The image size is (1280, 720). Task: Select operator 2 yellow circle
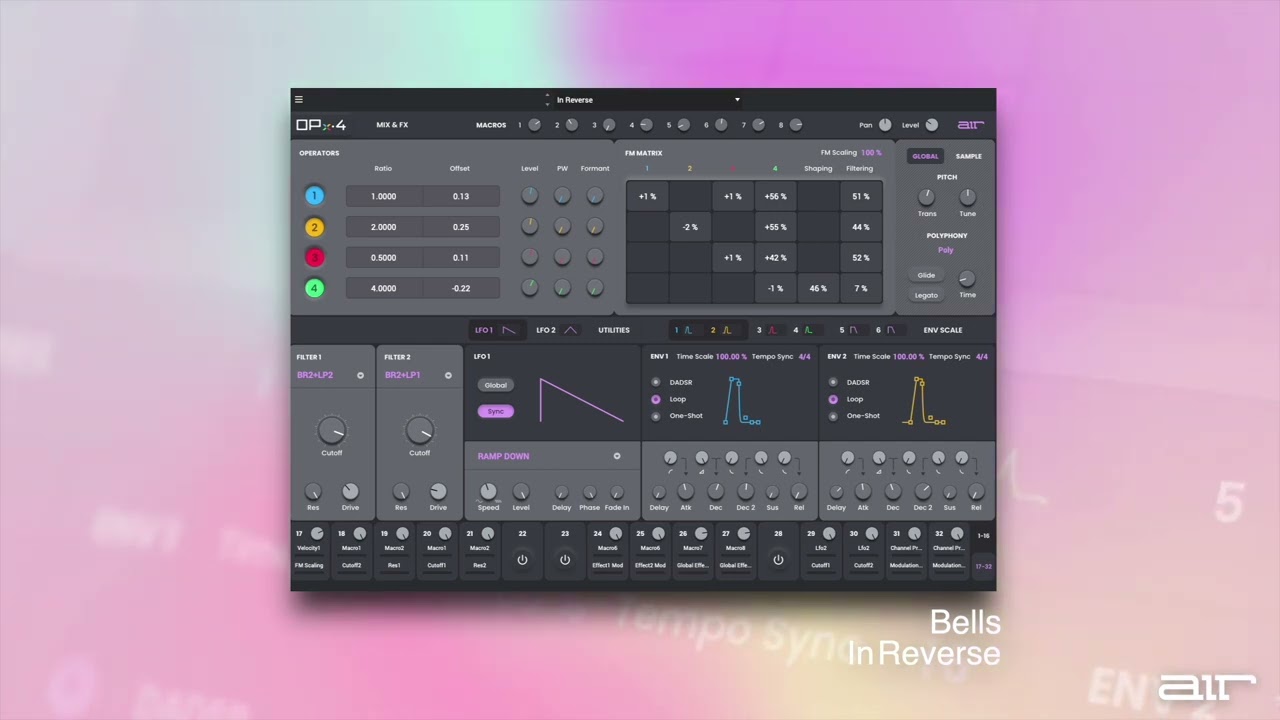[314, 227]
